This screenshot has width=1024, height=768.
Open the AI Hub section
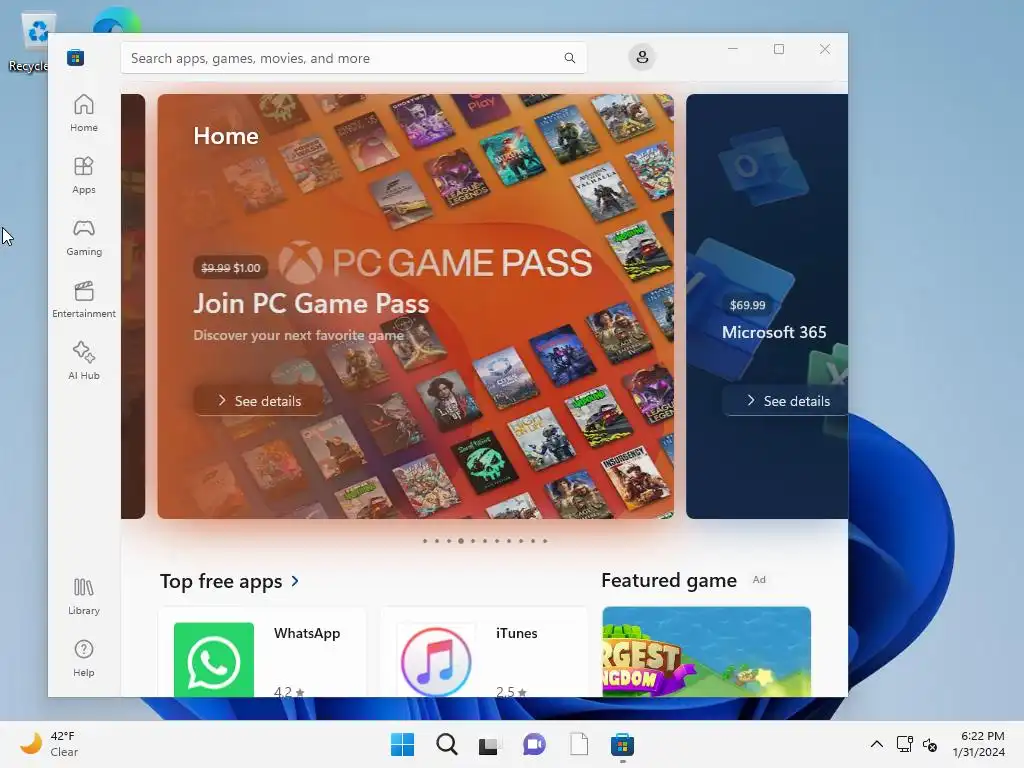(x=84, y=361)
